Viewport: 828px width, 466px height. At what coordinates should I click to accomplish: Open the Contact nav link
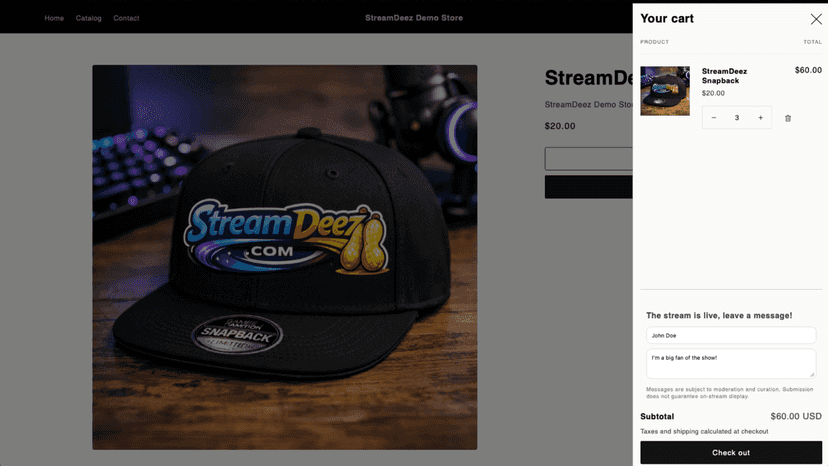126,18
